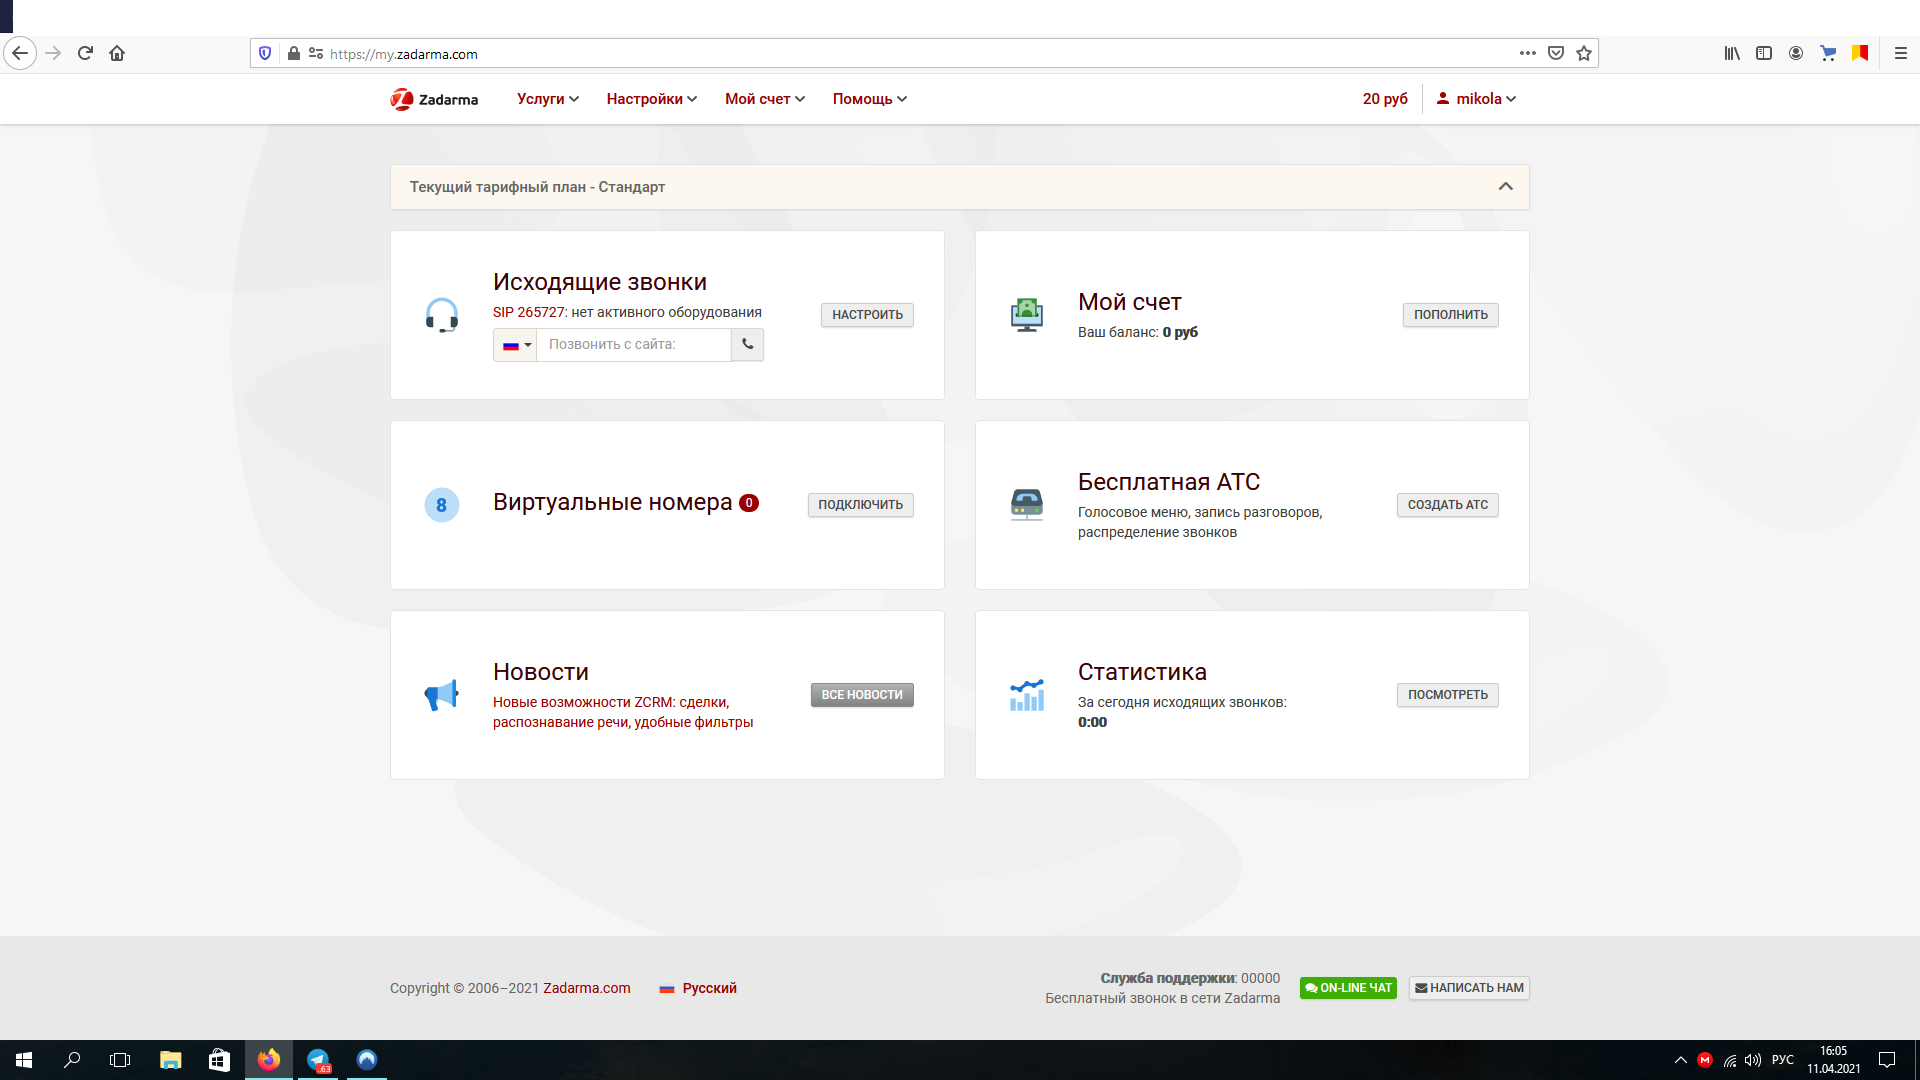Screen dimensions: 1920x1080
Task: Open the Мой счет dropdown menu
Action: point(764,99)
